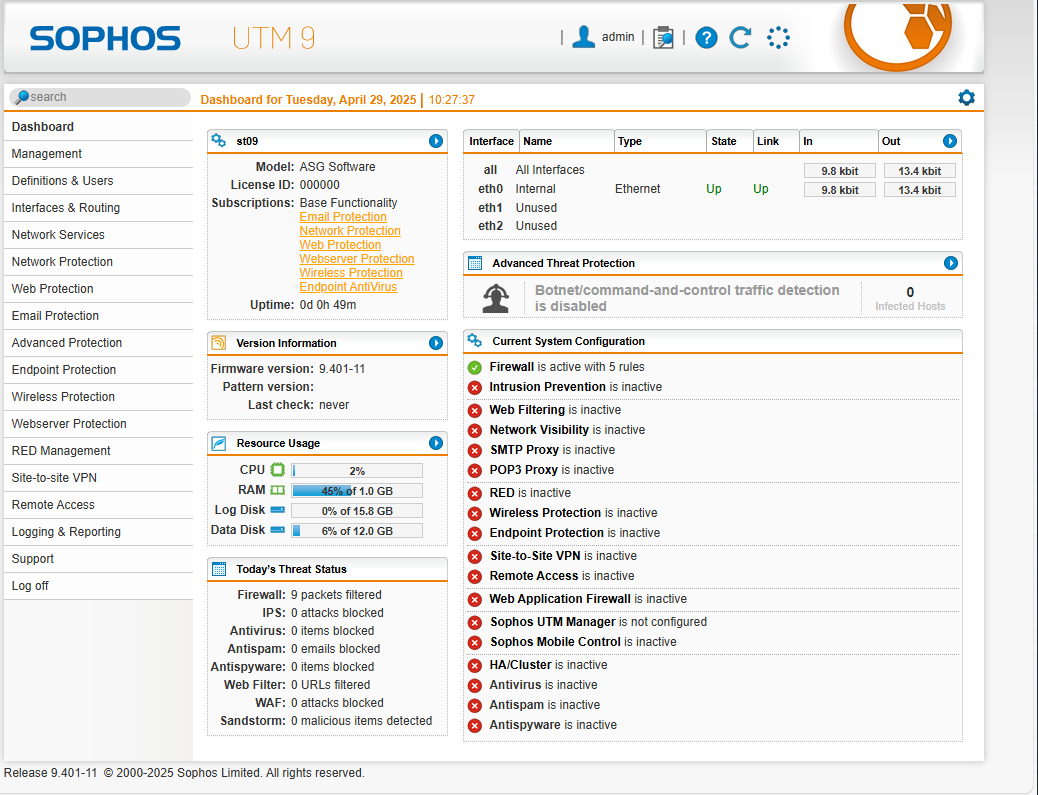This screenshot has height=795, width=1038.
Task: Open the Support menu
Action: point(99,559)
